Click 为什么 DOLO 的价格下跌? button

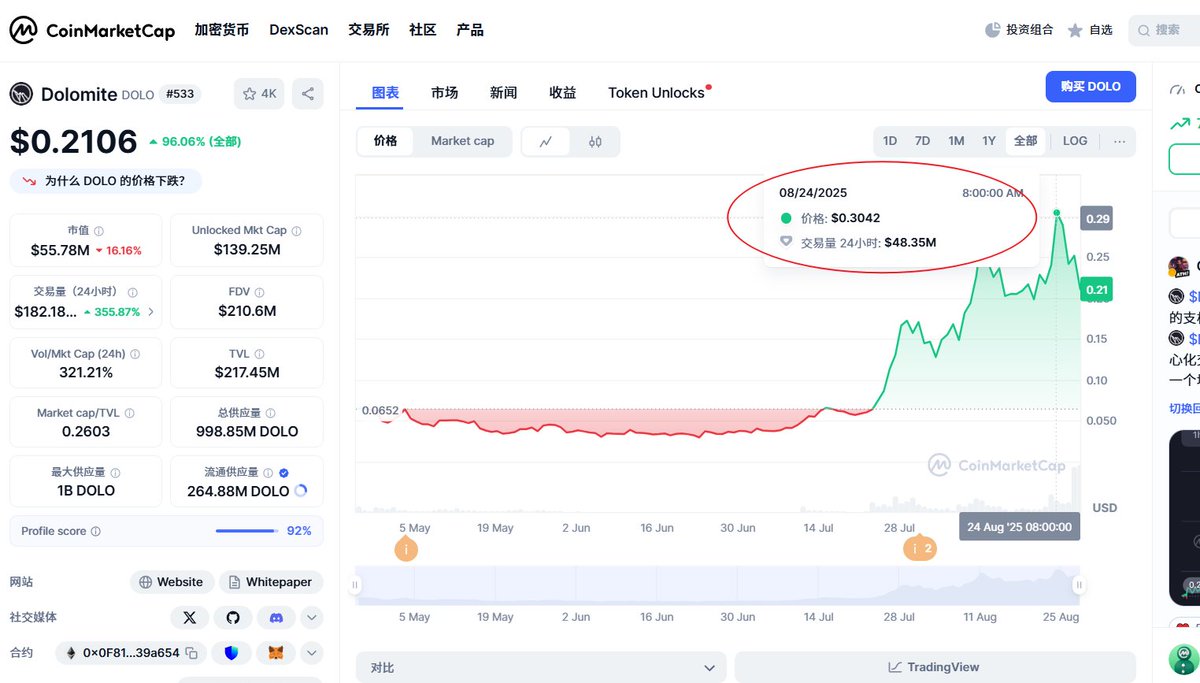(106, 181)
